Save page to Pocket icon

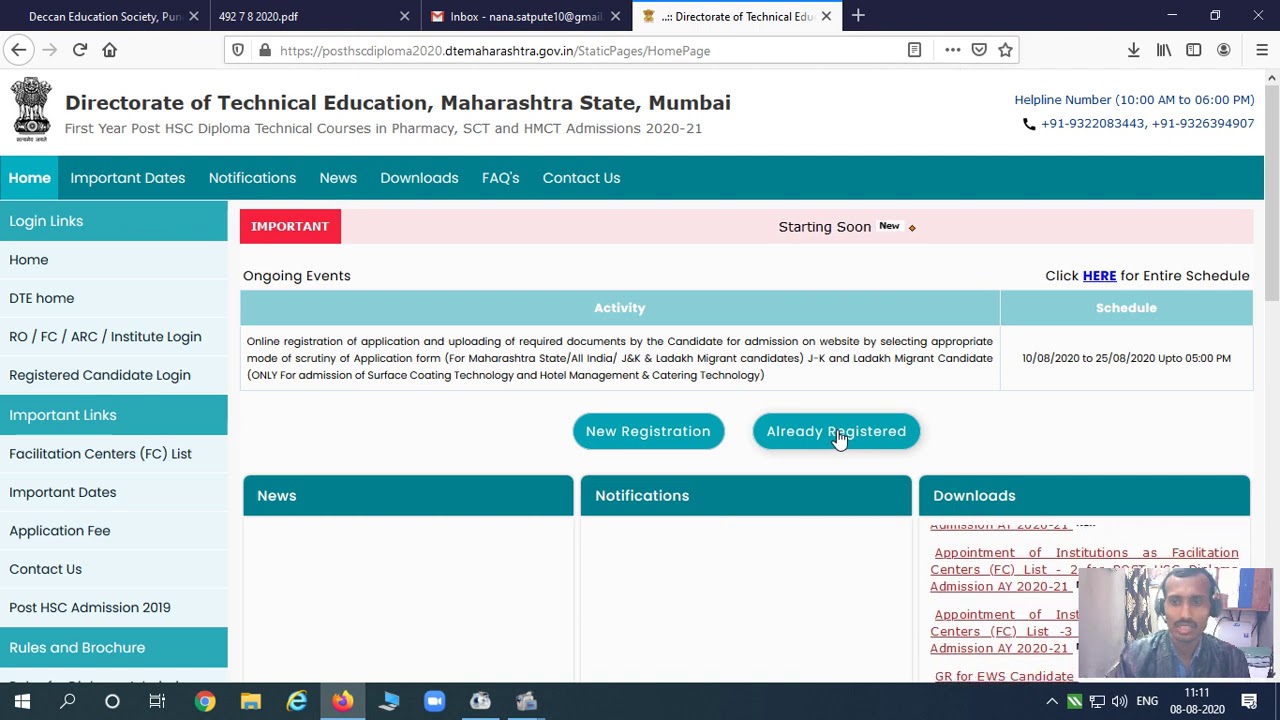point(979,50)
